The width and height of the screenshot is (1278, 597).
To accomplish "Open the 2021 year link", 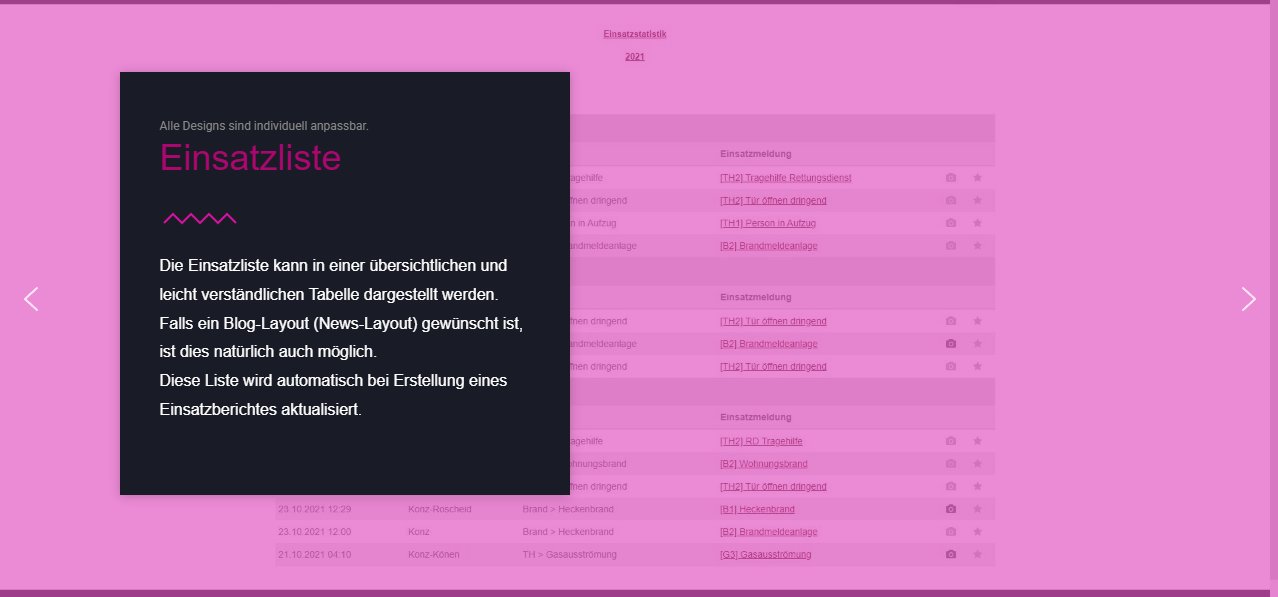I will tap(635, 57).
